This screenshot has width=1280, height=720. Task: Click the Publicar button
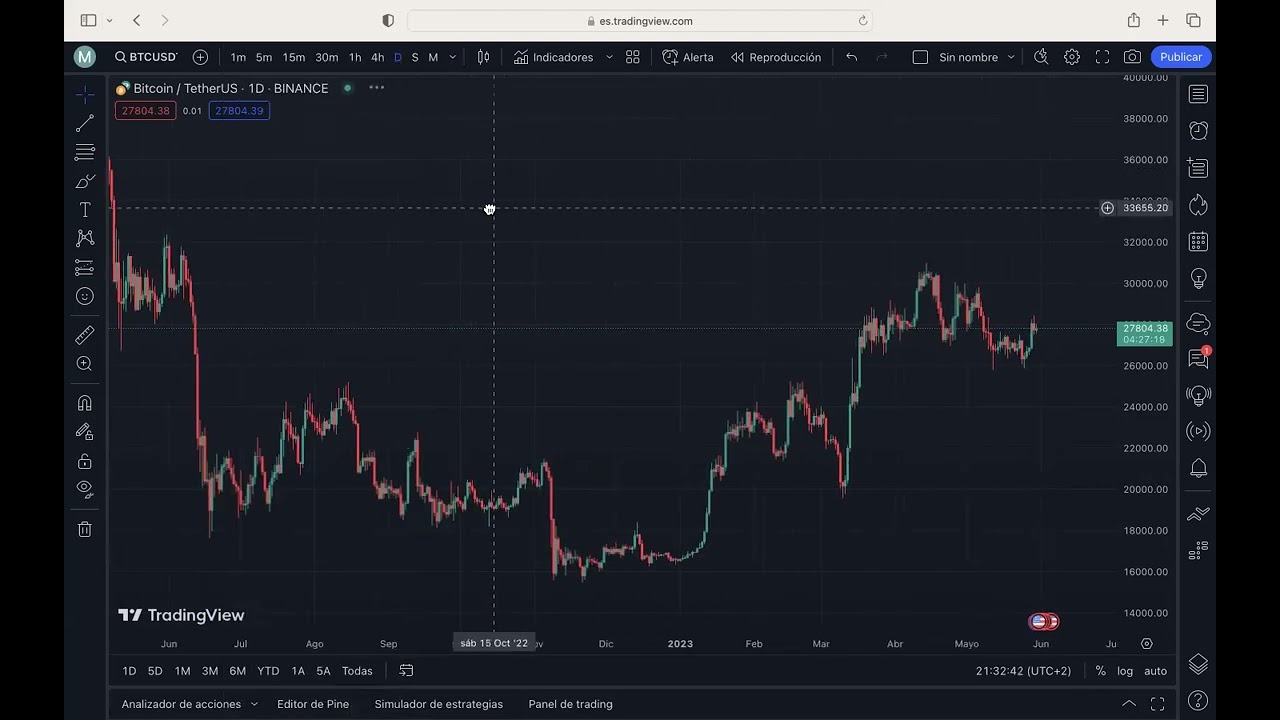(1181, 57)
